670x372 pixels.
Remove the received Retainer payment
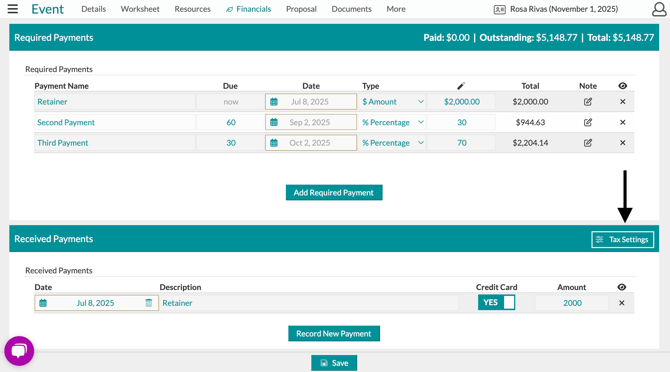point(622,303)
